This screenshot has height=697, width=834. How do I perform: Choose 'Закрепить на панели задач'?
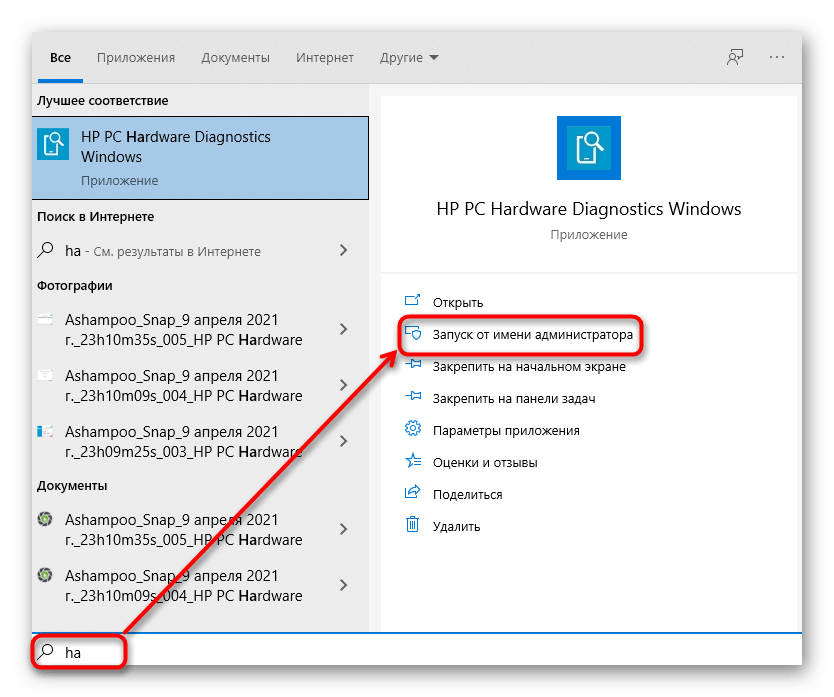coord(514,398)
